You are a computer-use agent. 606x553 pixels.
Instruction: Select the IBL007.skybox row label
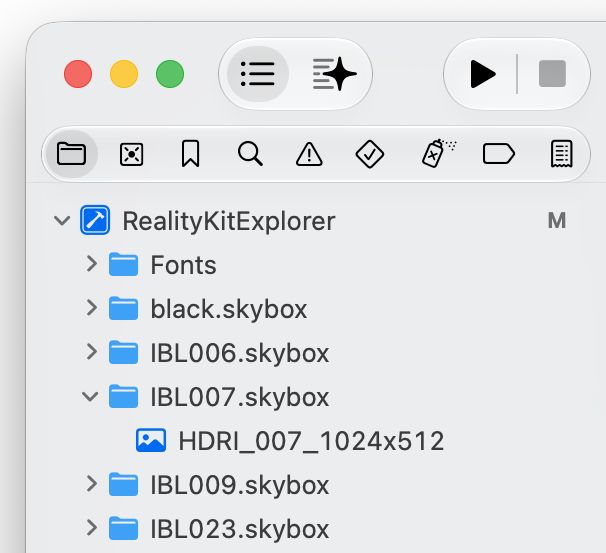coord(240,398)
